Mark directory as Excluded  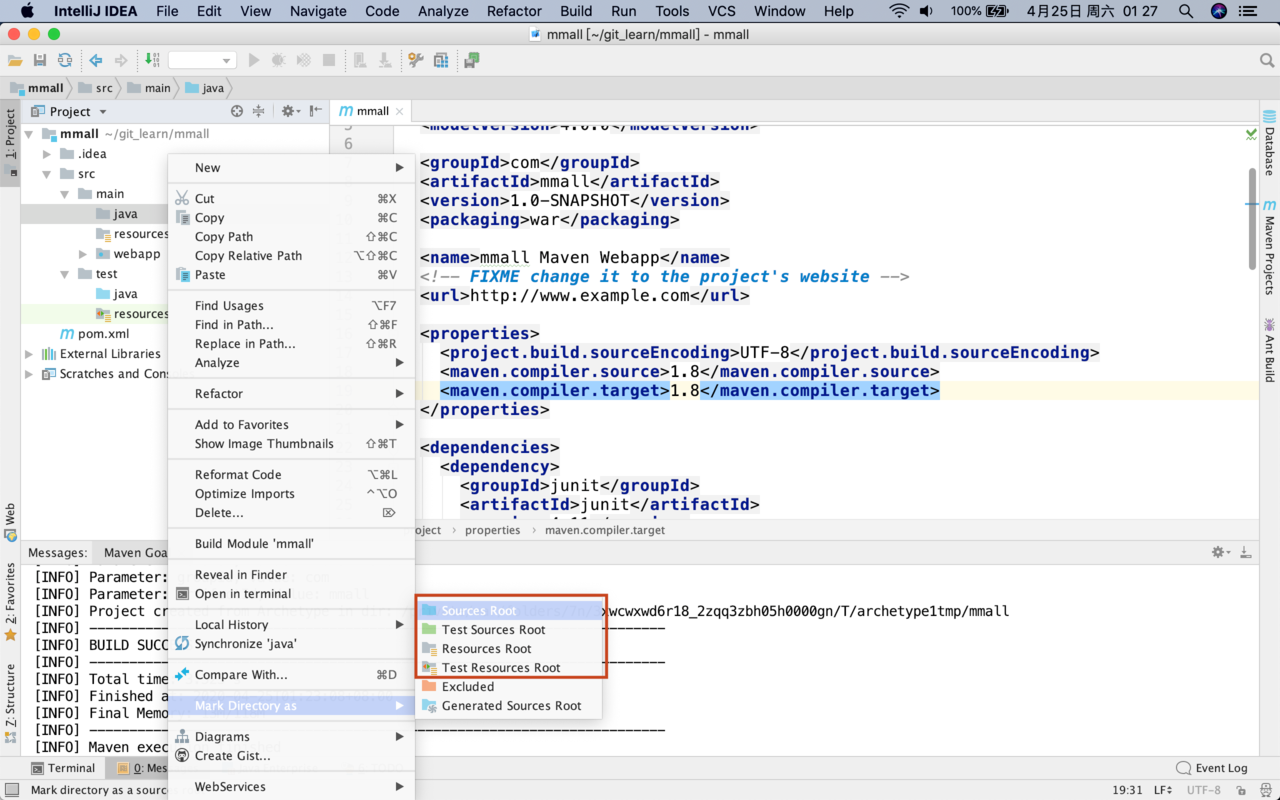[510, 686]
